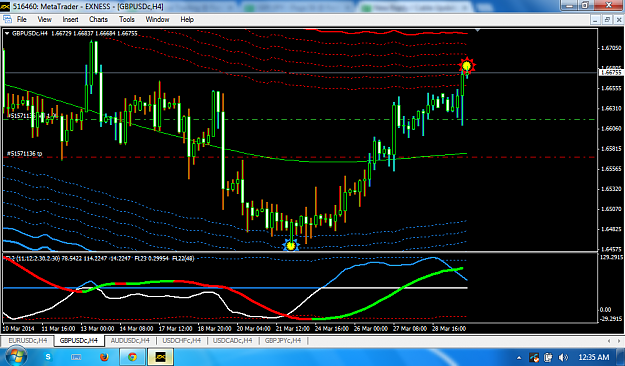This screenshot has width=625, height=366.
Task: Open the volume speaker tray icon
Action: coord(563,357)
